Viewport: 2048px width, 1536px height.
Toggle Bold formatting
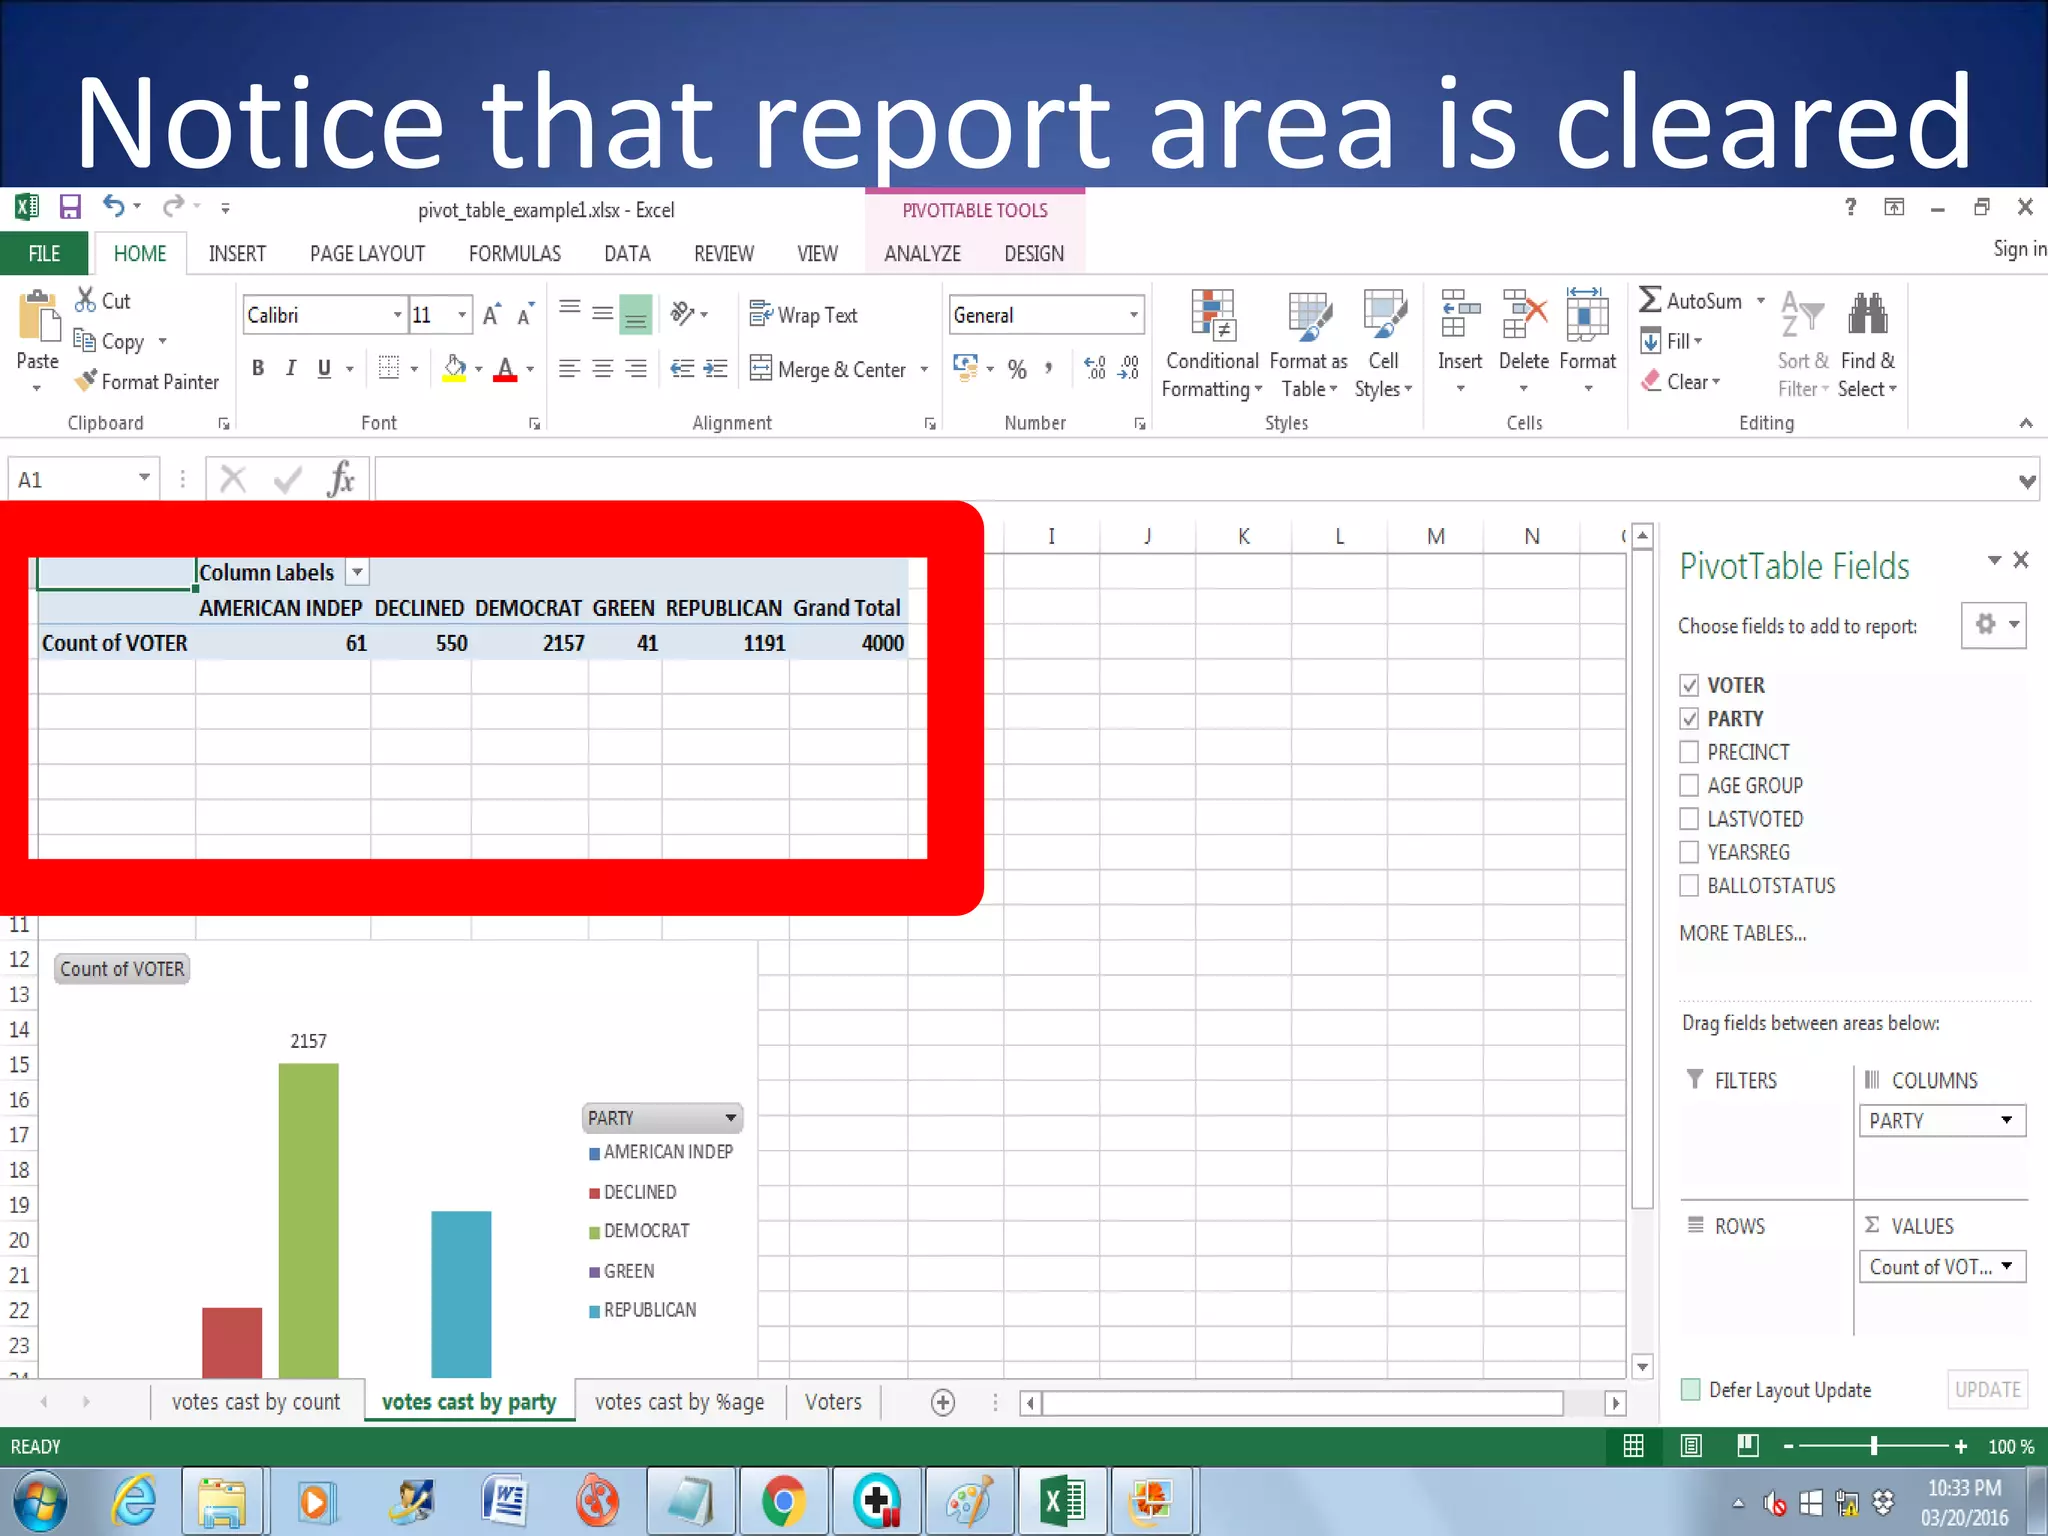coord(258,369)
